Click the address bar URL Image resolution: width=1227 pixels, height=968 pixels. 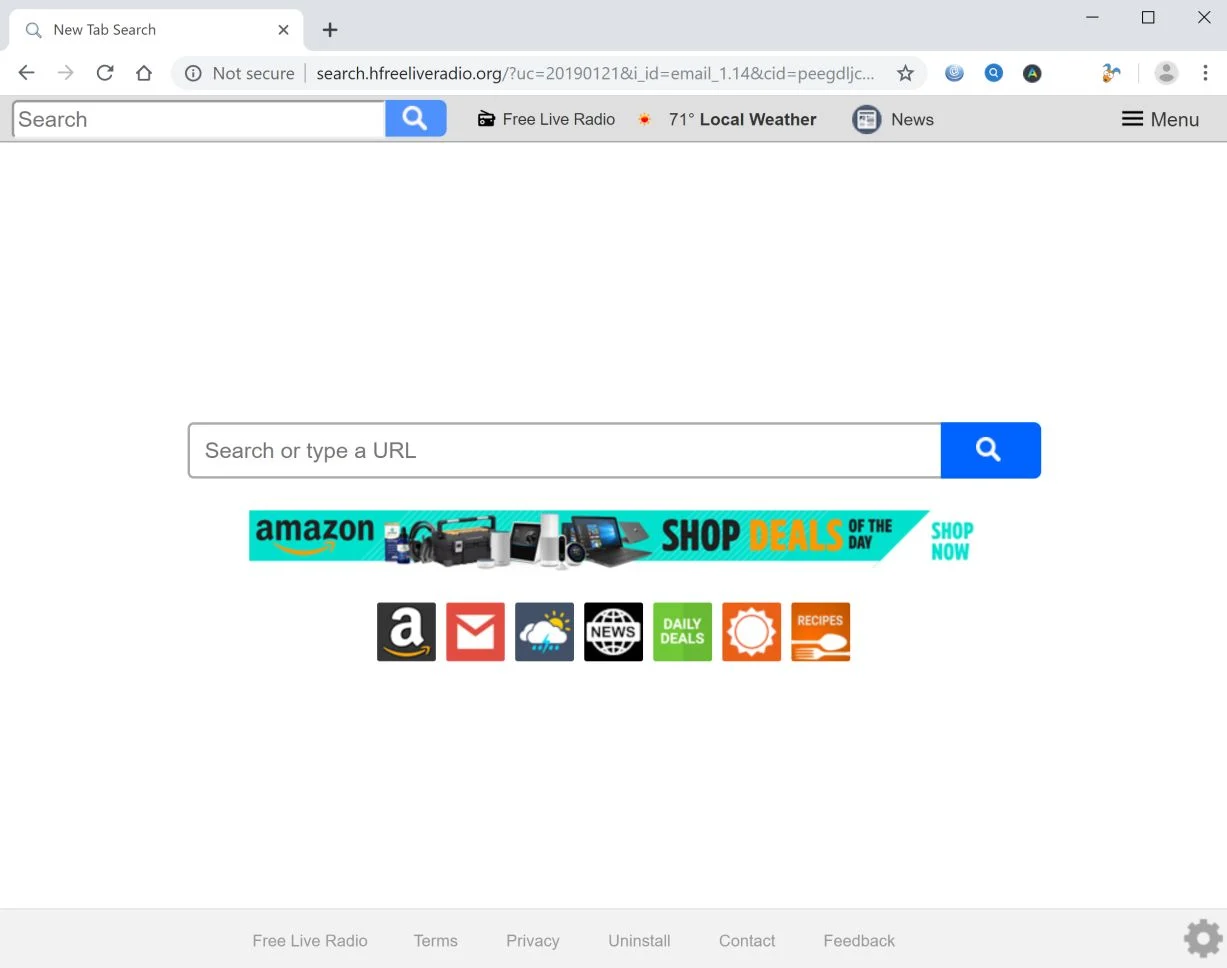click(595, 73)
